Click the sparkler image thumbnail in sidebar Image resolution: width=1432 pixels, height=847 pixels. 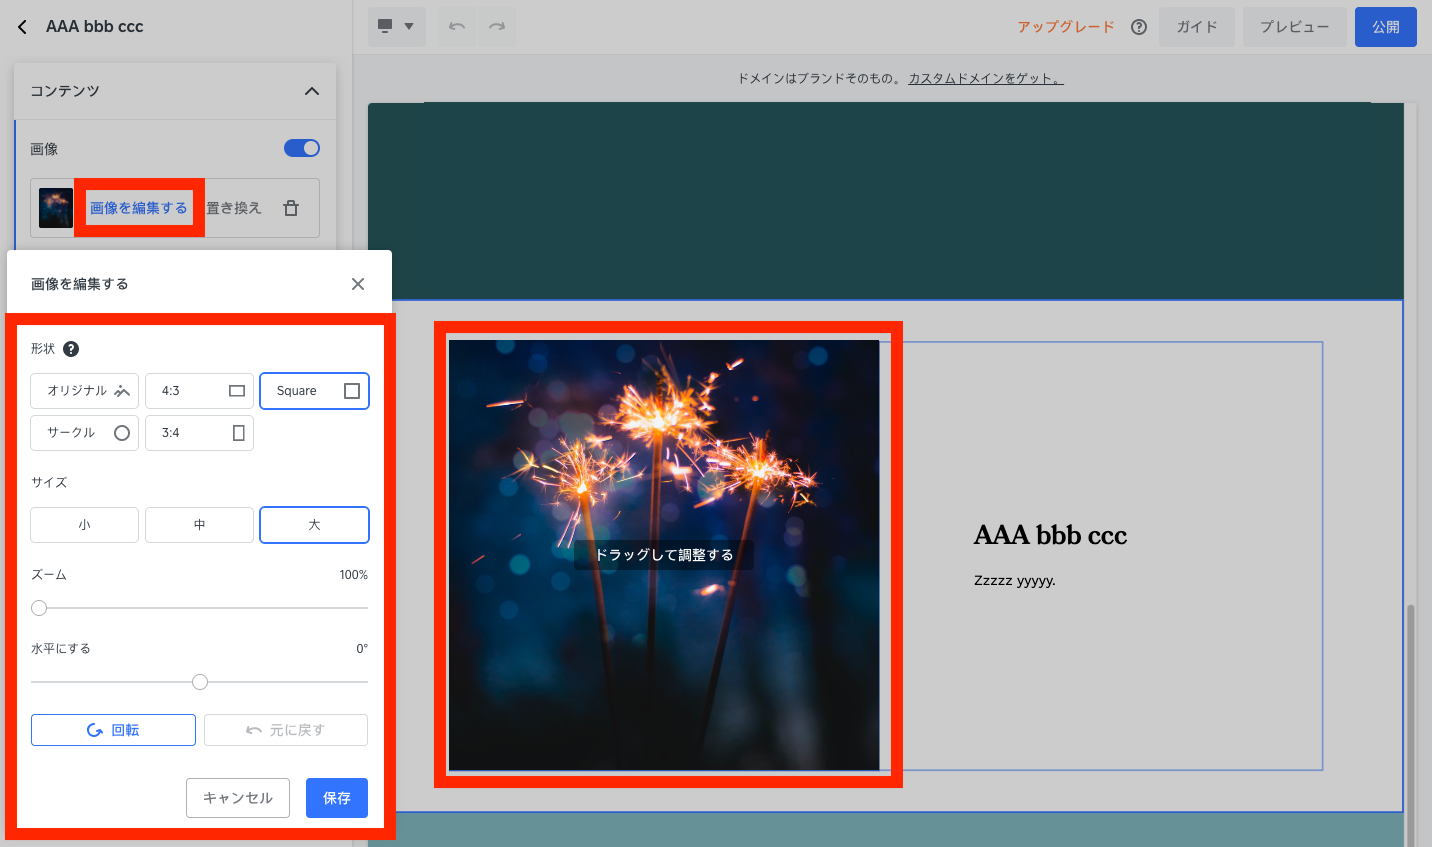56,208
